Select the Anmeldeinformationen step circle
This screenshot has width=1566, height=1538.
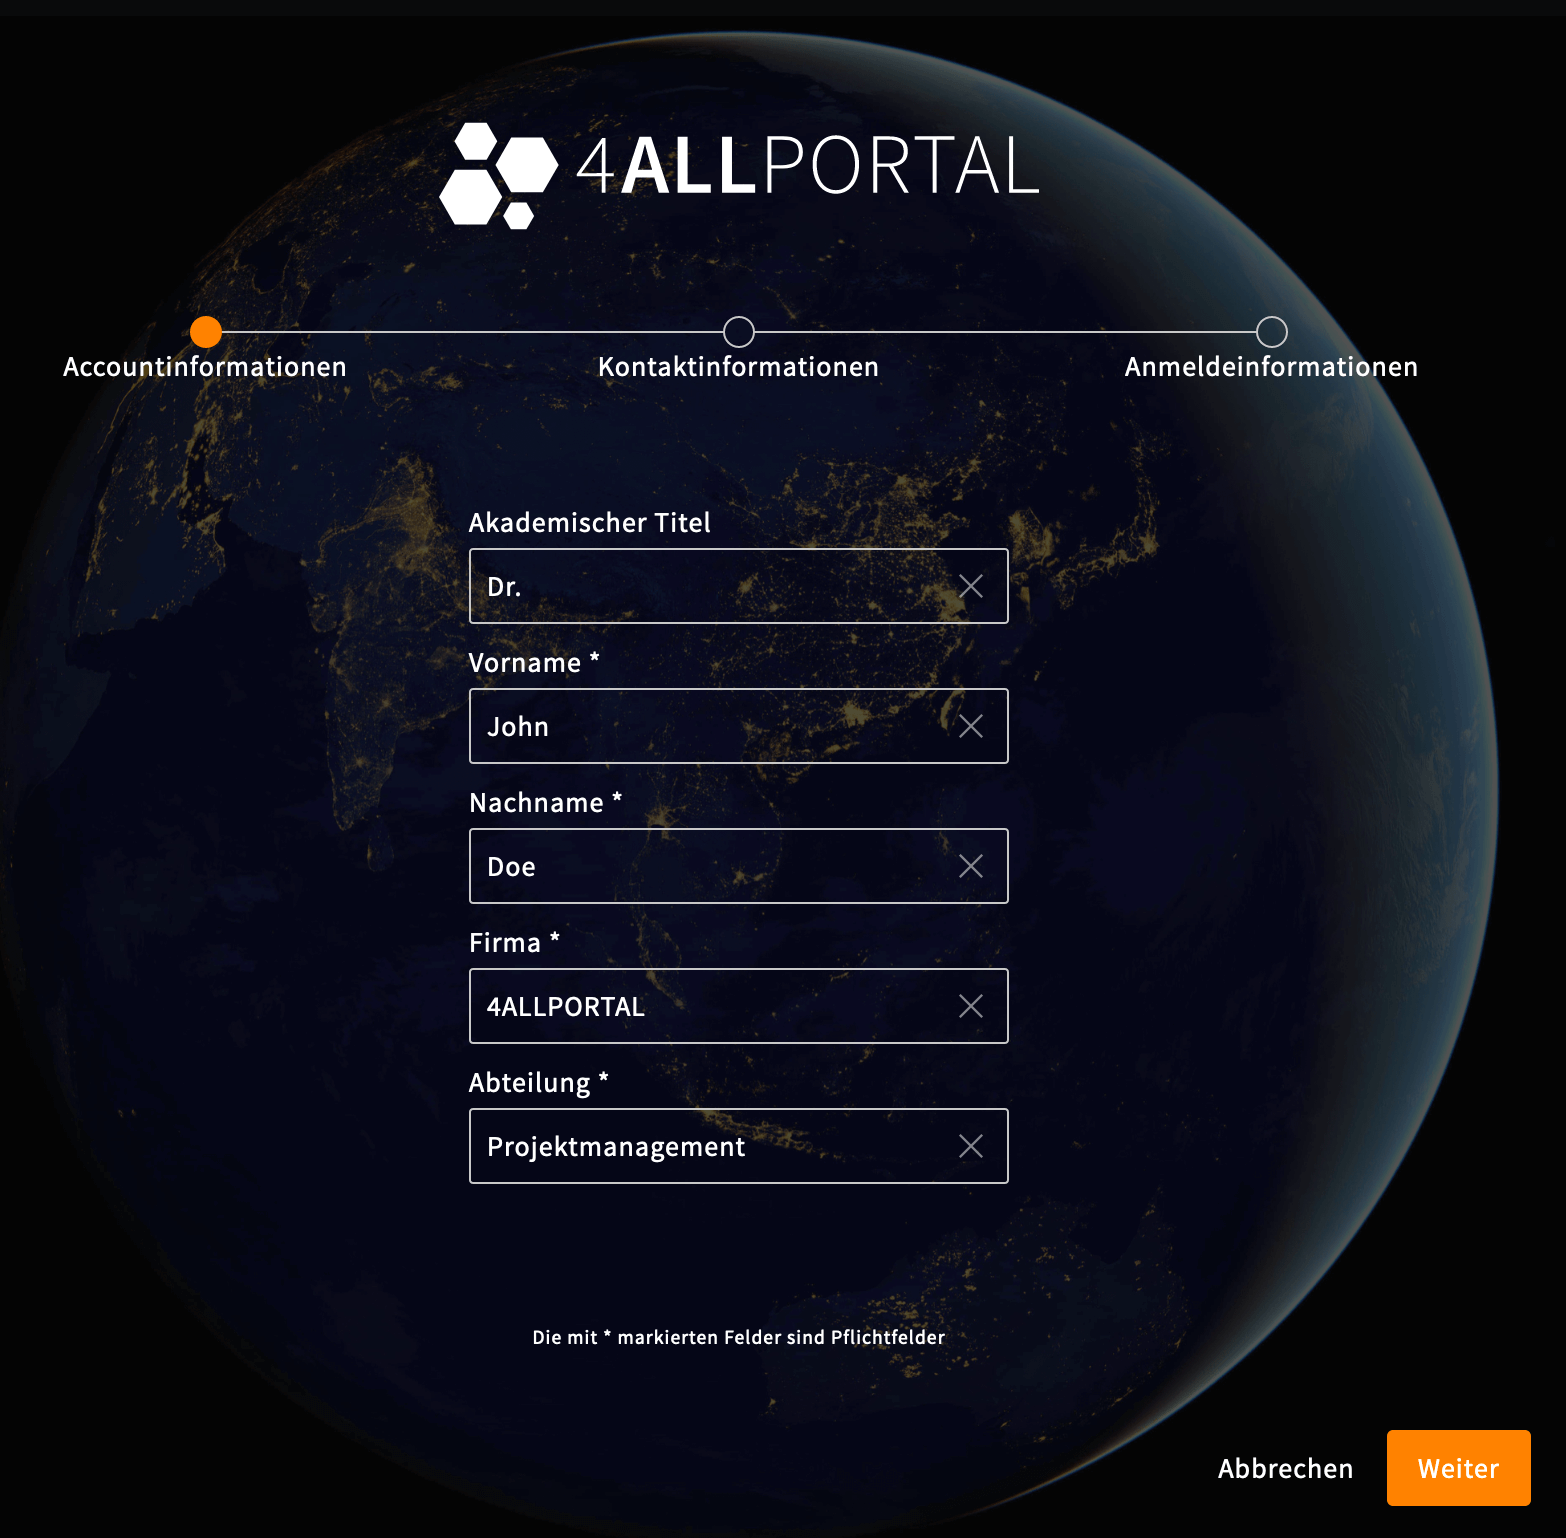[1272, 332]
